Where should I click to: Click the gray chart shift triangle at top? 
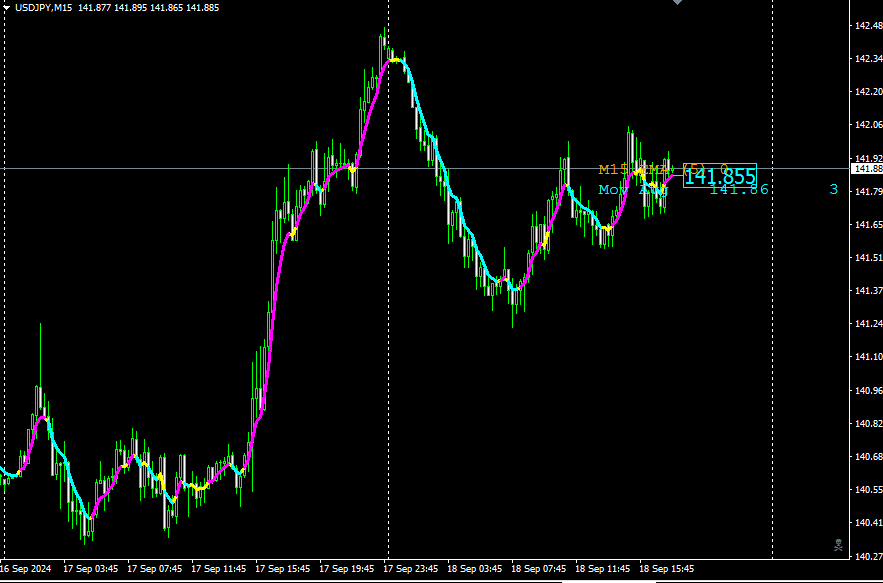point(677,3)
